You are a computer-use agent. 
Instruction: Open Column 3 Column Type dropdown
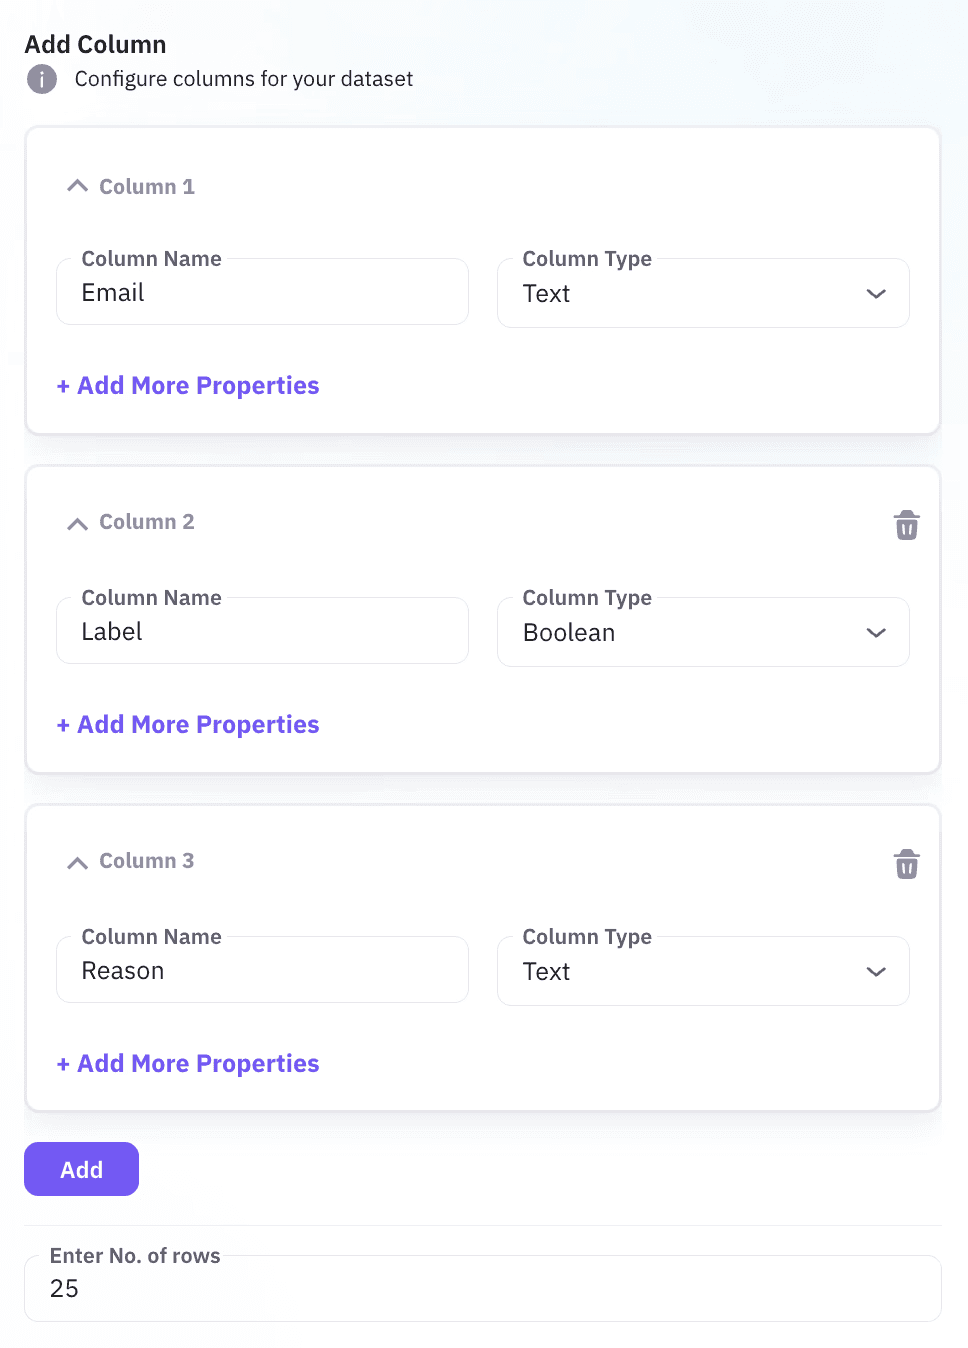pos(703,971)
